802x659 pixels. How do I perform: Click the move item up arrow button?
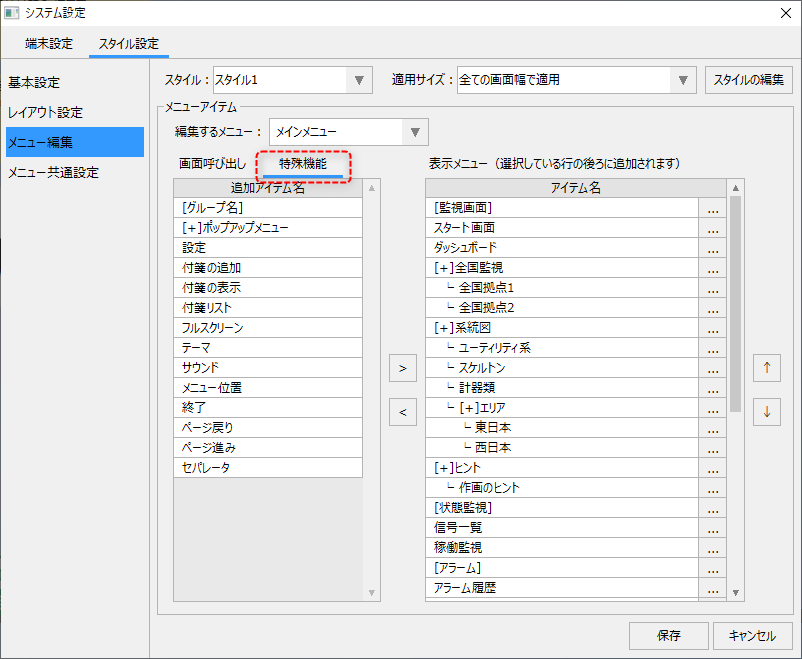[767, 368]
